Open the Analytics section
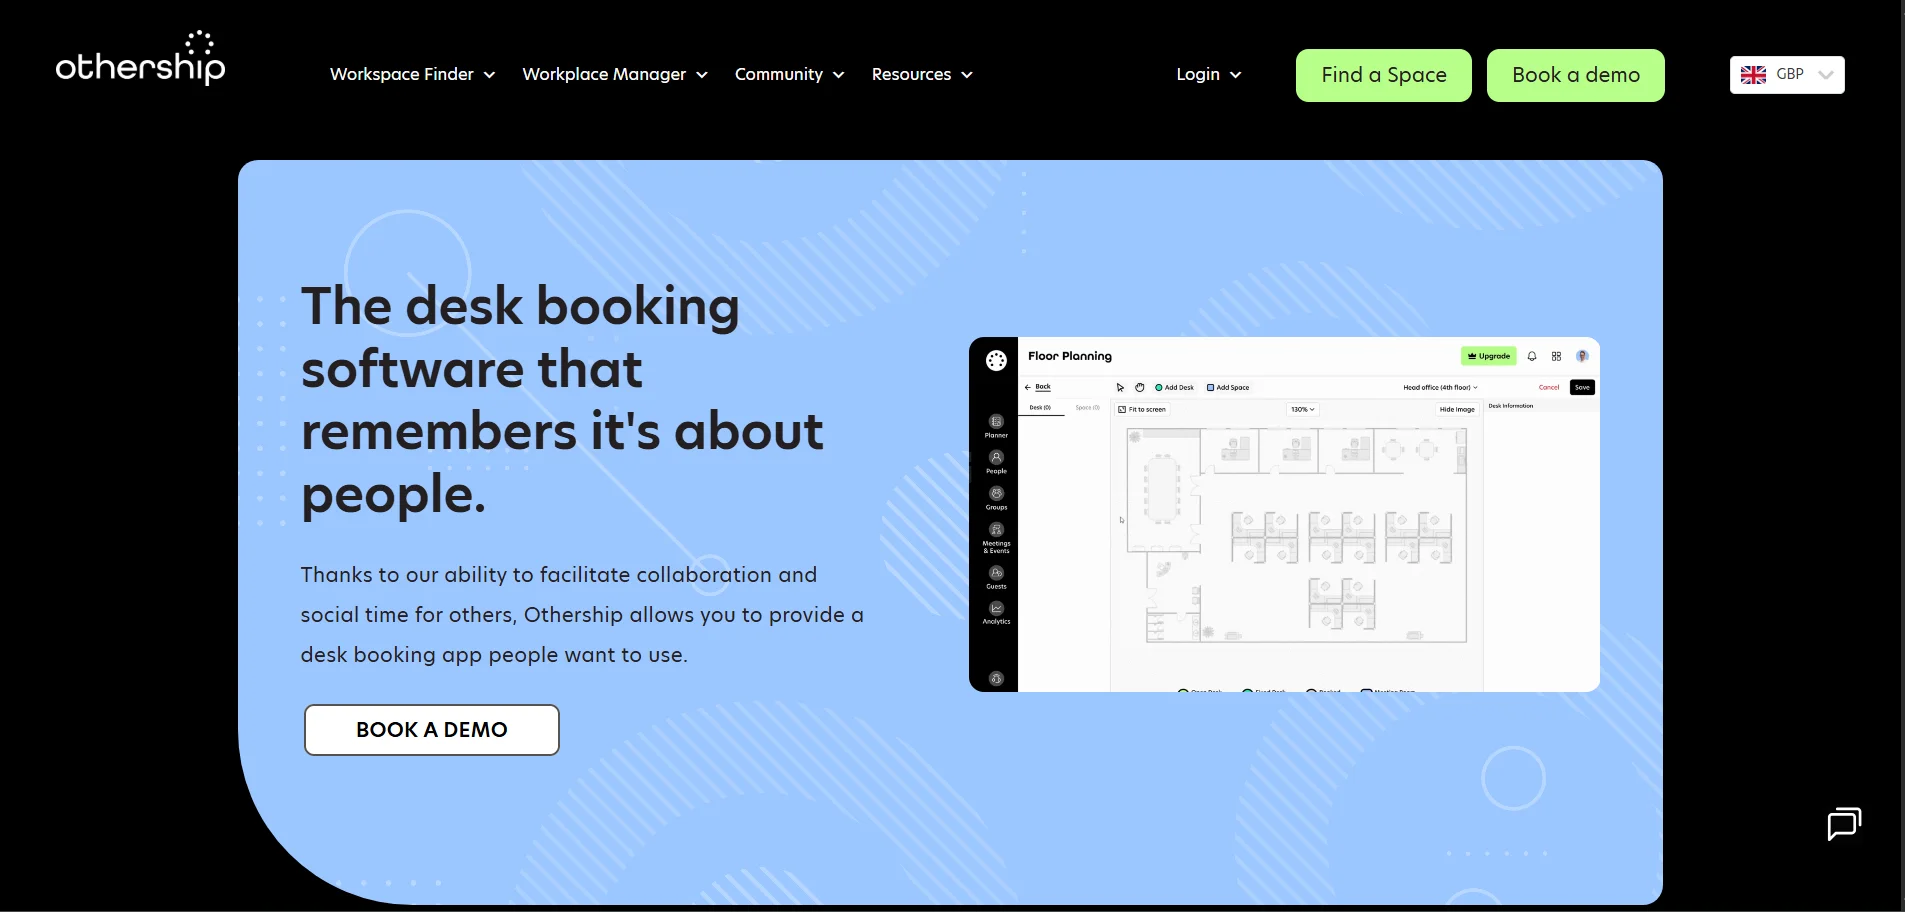 (996, 607)
